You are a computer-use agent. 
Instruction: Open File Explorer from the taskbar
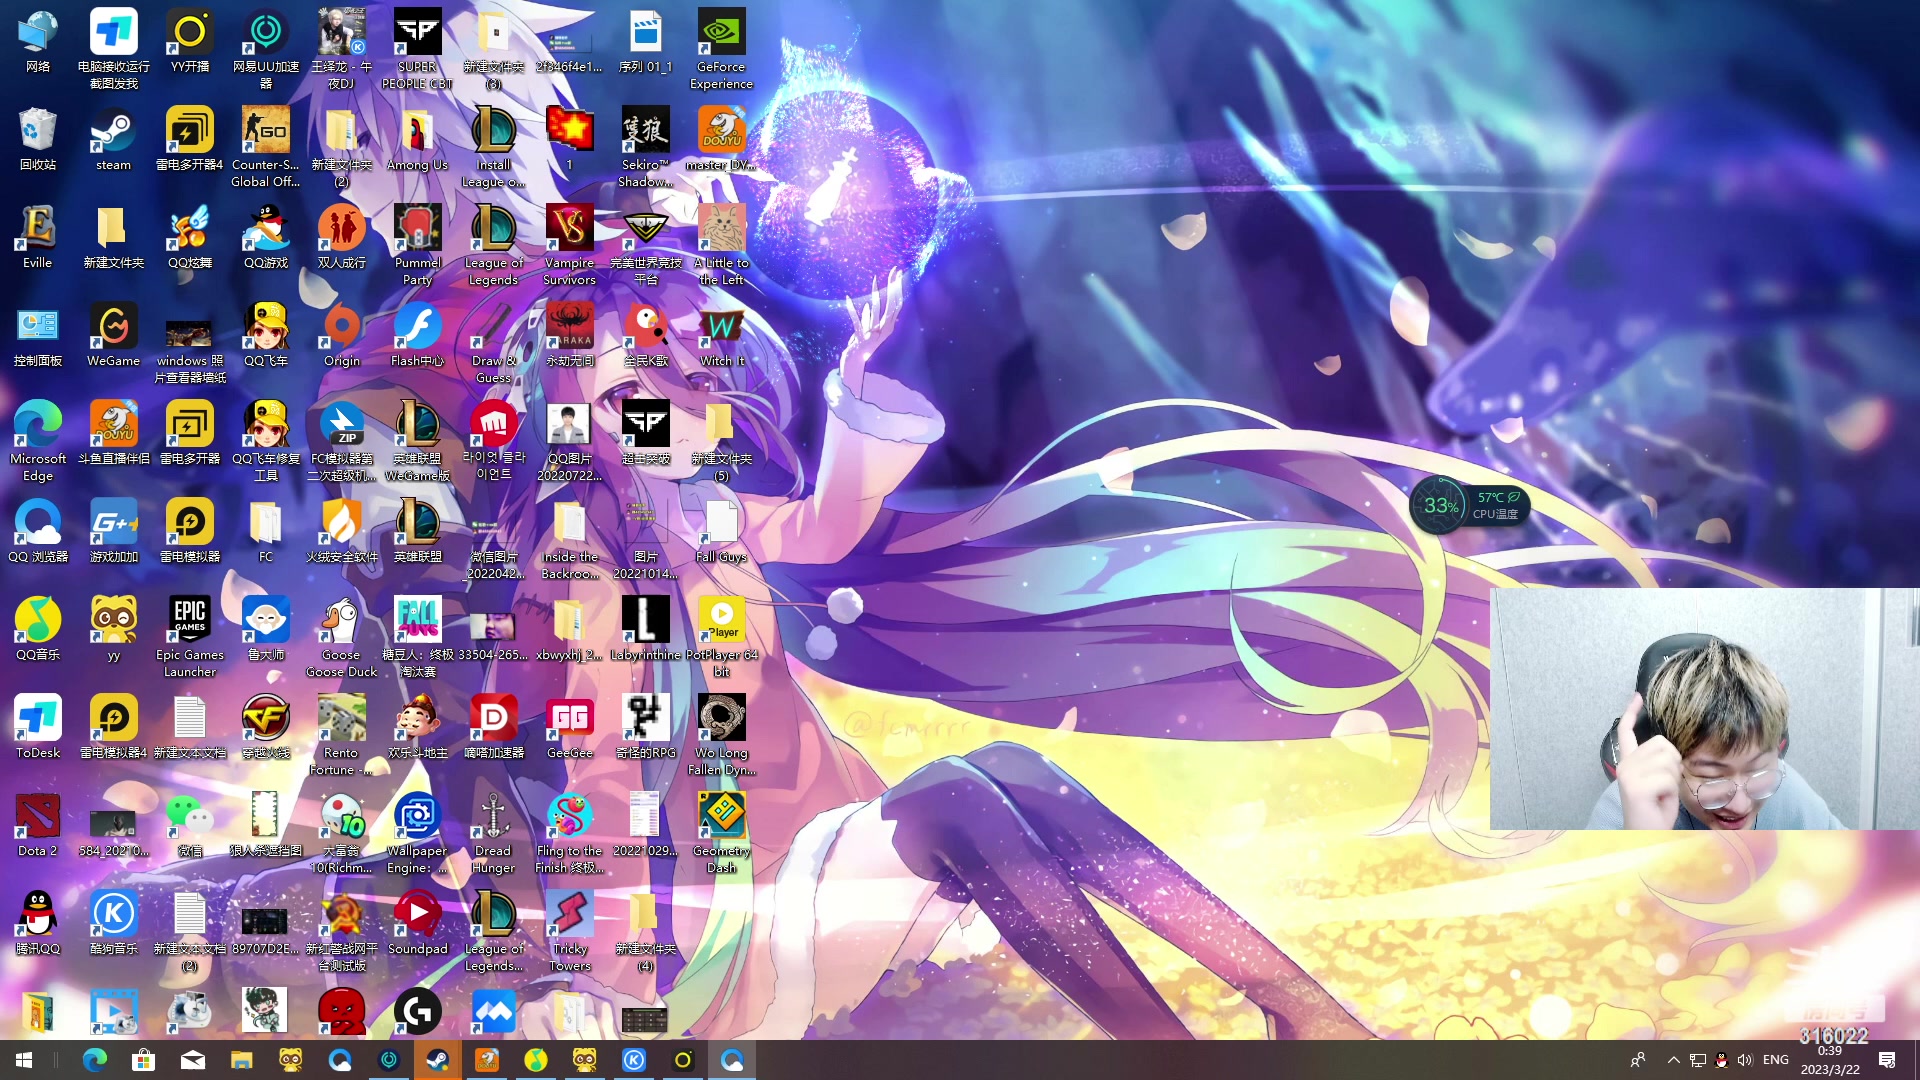pos(241,1060)
